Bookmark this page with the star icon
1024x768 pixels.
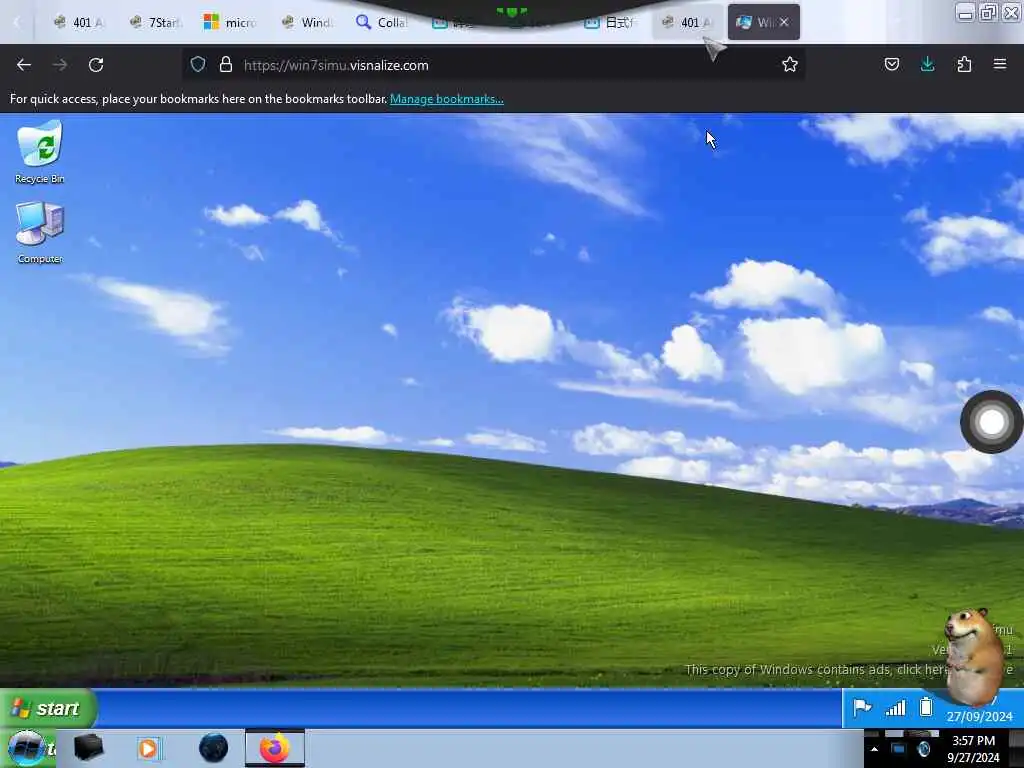(x=790, y=64)
